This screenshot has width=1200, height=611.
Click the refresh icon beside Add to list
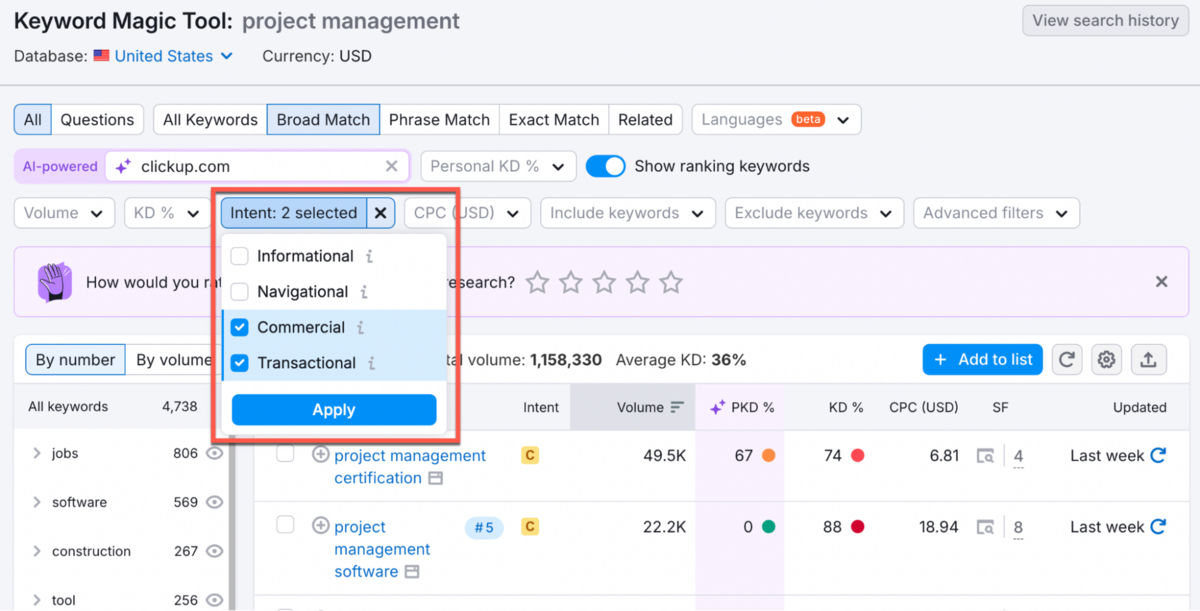(x=1067, y=360)
